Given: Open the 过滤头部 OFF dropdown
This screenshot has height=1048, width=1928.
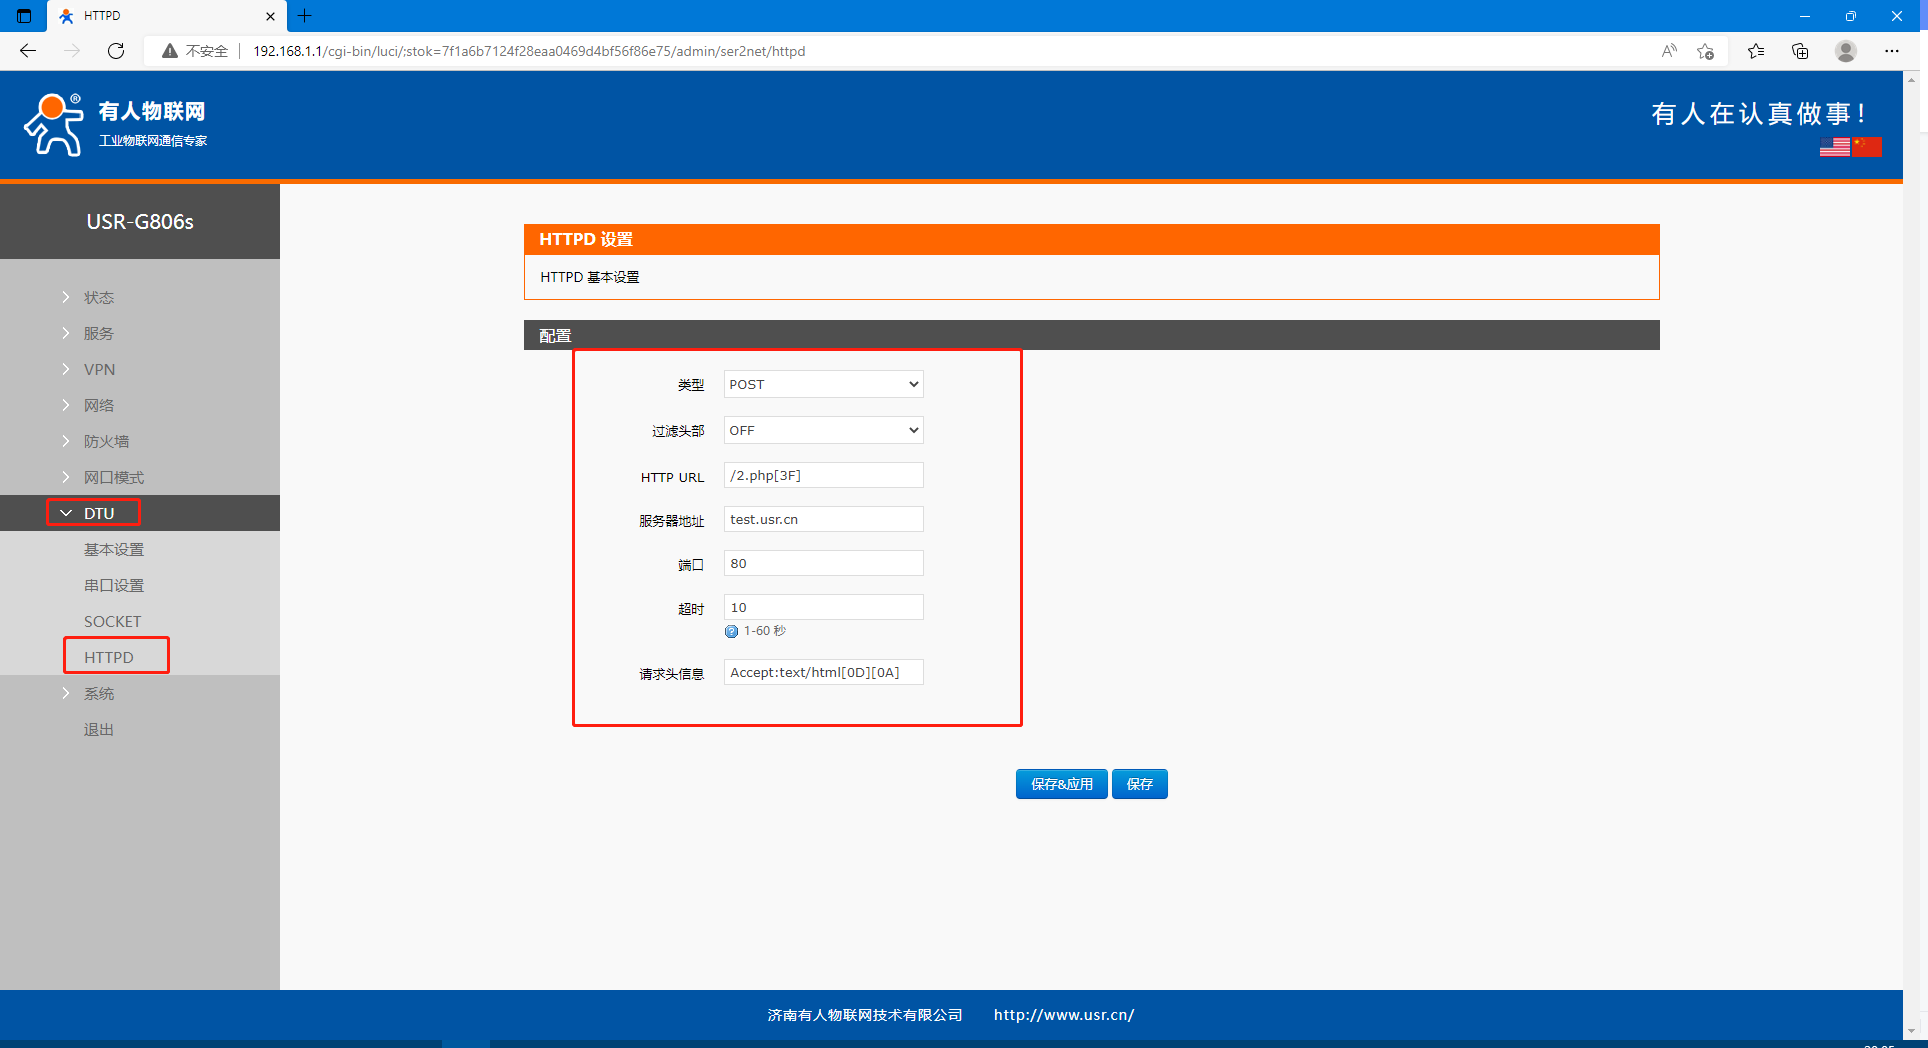Looking at the screenshot, I should tap(823, 430).
